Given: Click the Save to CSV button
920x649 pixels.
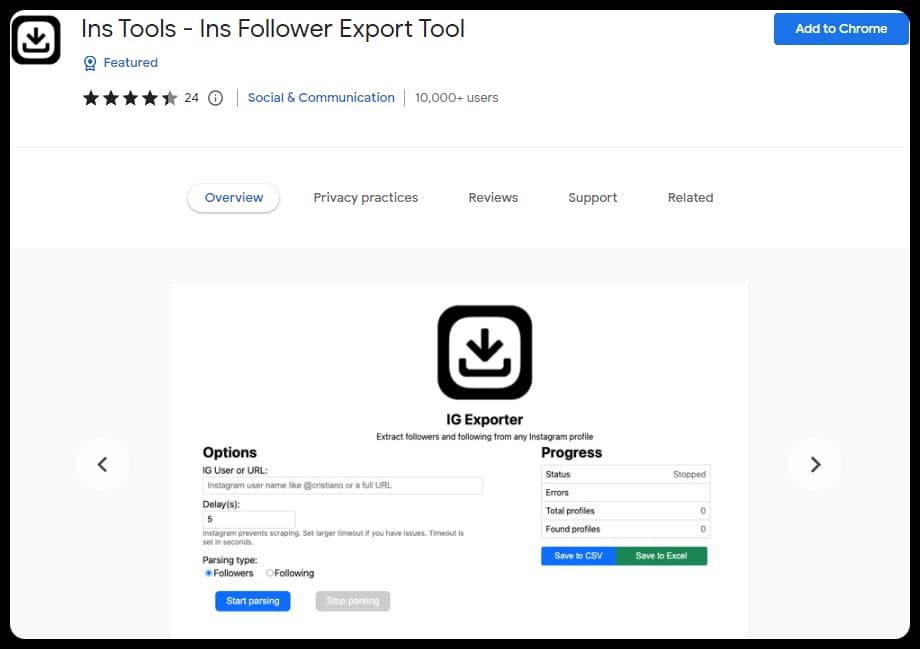Looking at the screenshot, I should (x=579, y=556).
